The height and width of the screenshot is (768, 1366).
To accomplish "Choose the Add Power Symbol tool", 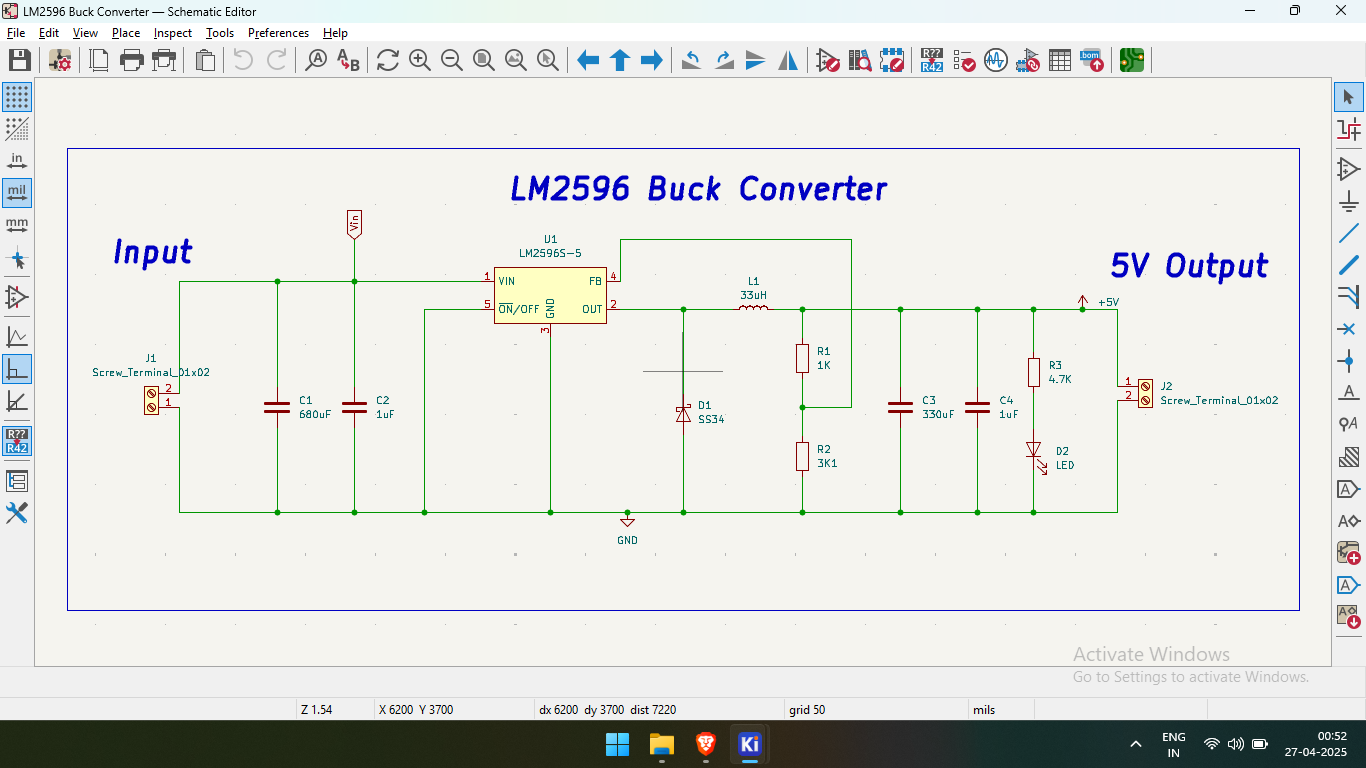I will click(x=1349, y=201).
